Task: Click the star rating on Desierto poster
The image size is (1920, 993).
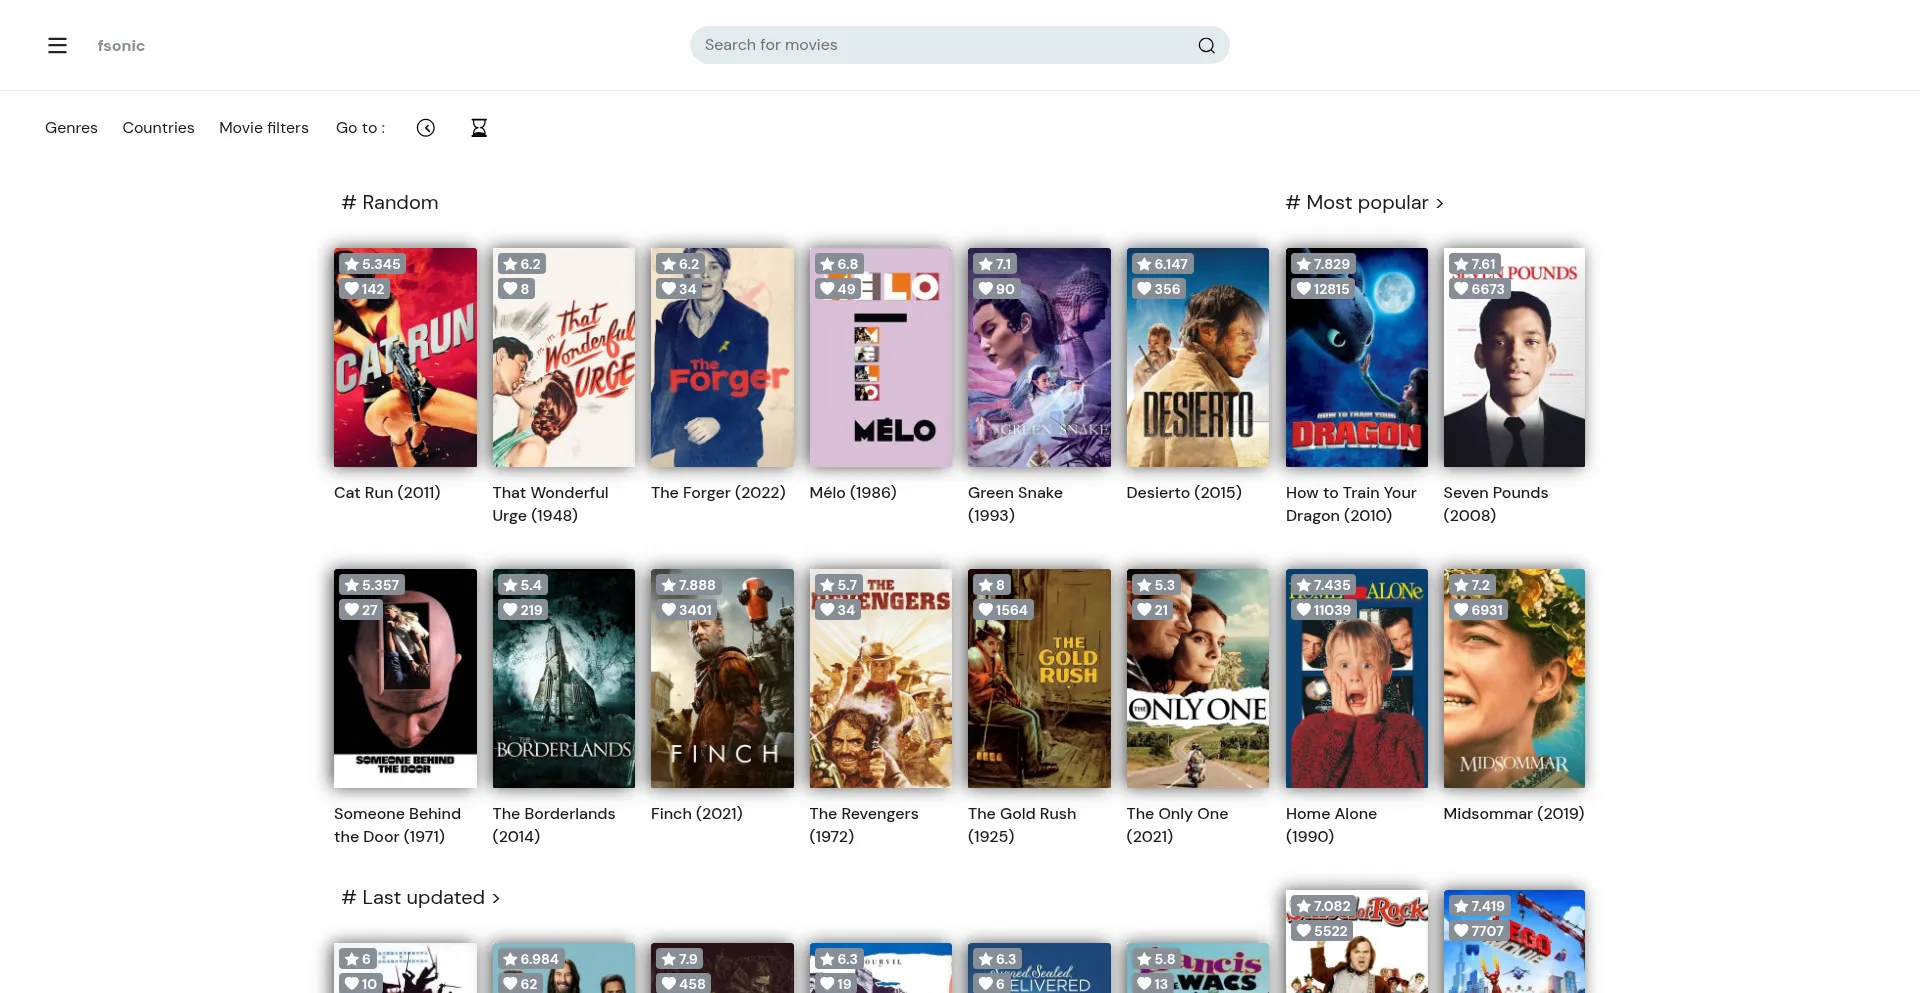Action: (1161, 264)
